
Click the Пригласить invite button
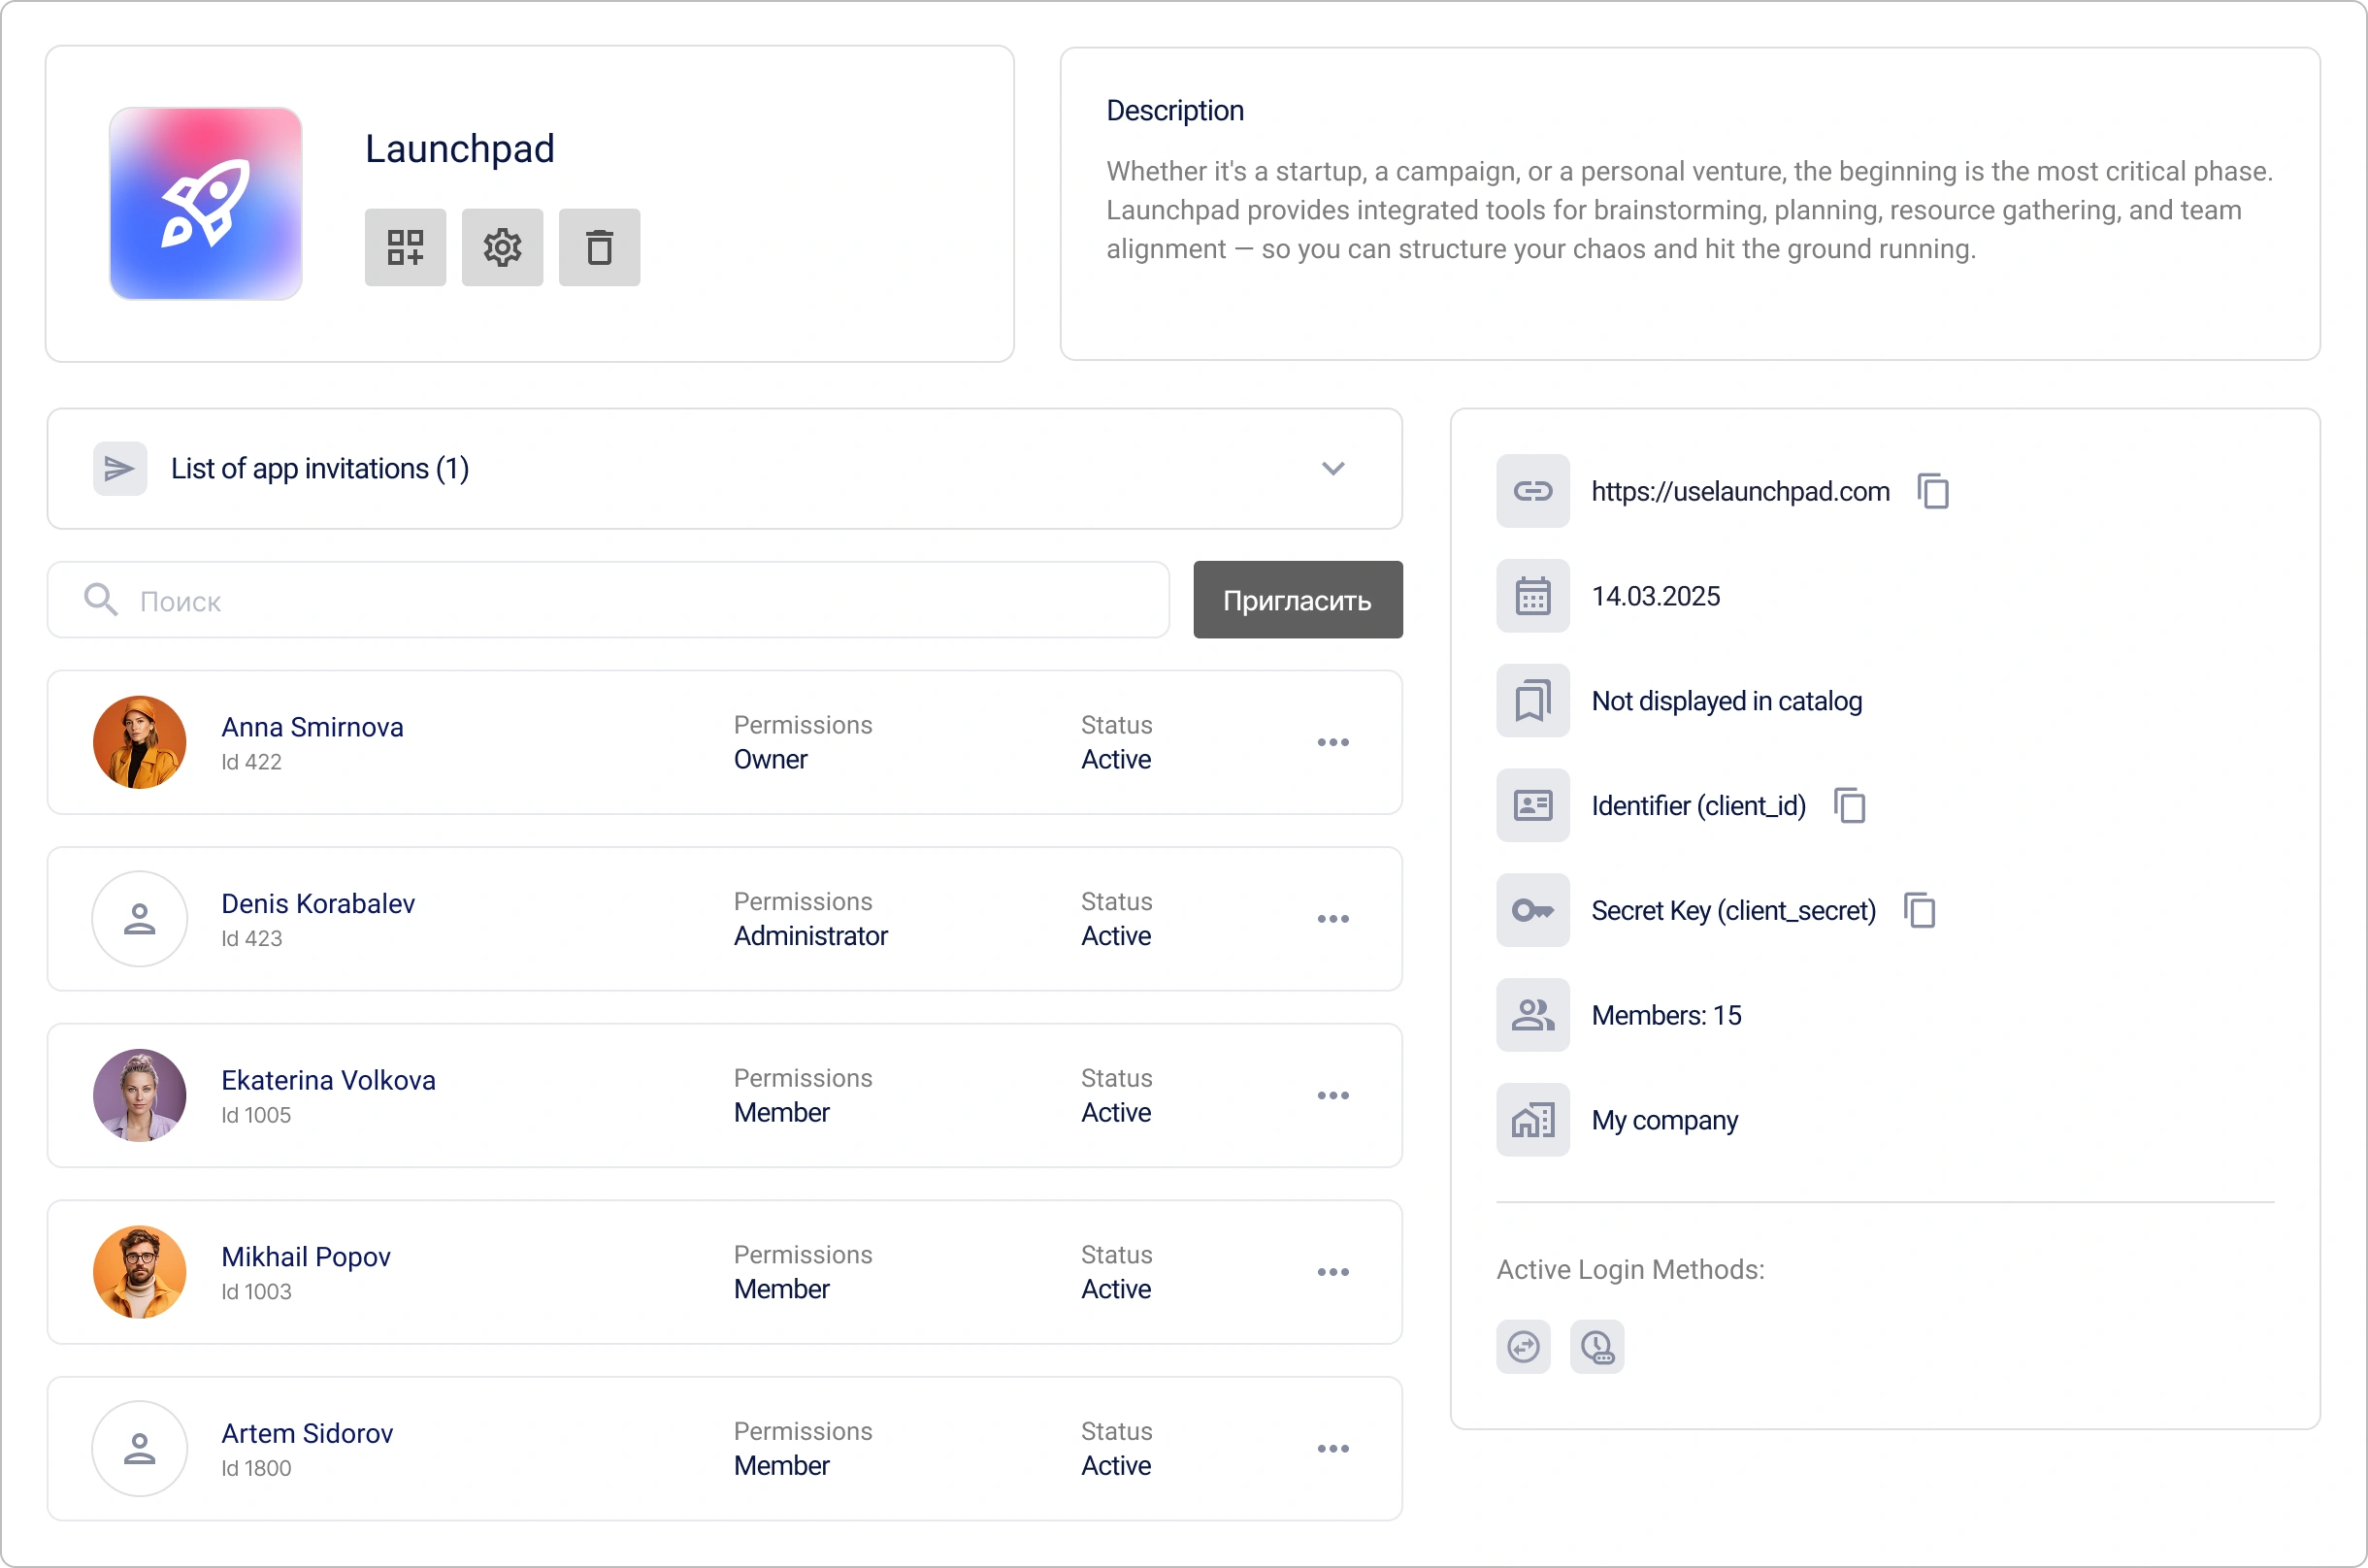pos(1297,600)
